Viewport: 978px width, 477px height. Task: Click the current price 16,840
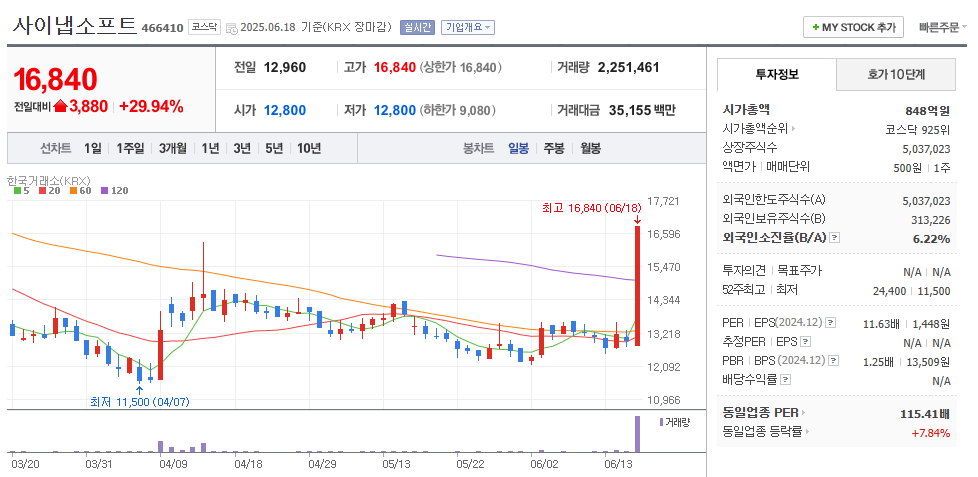pos(56,79)
